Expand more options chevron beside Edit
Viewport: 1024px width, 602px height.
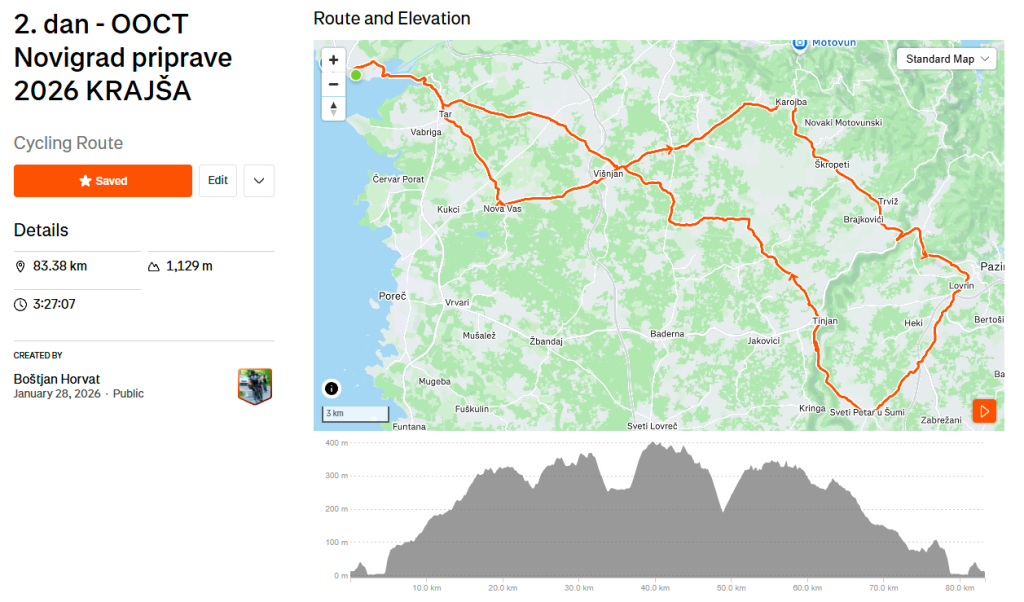click(259, 181)
